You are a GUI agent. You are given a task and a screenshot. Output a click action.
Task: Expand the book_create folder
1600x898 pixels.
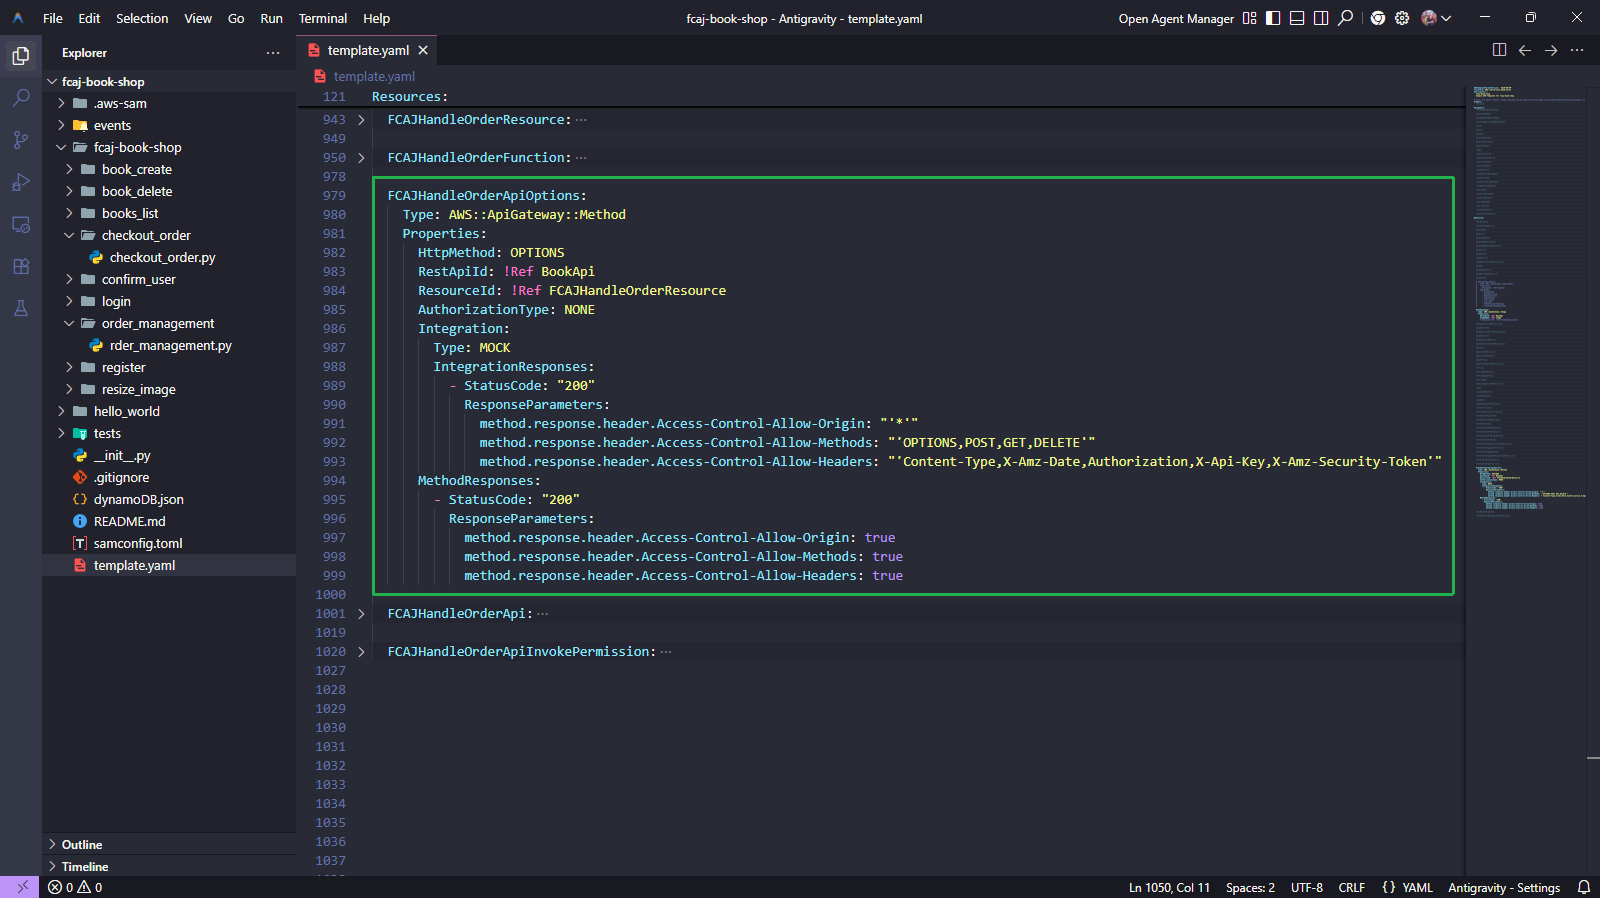click(69, 170)
